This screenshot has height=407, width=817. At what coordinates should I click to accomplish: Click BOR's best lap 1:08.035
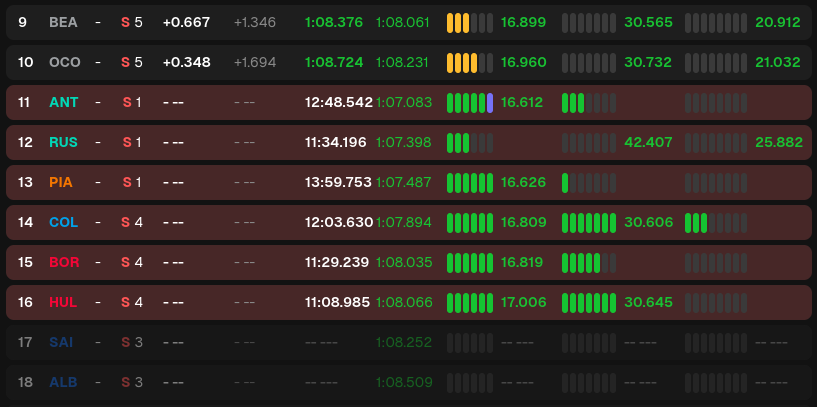coord(404,262)
